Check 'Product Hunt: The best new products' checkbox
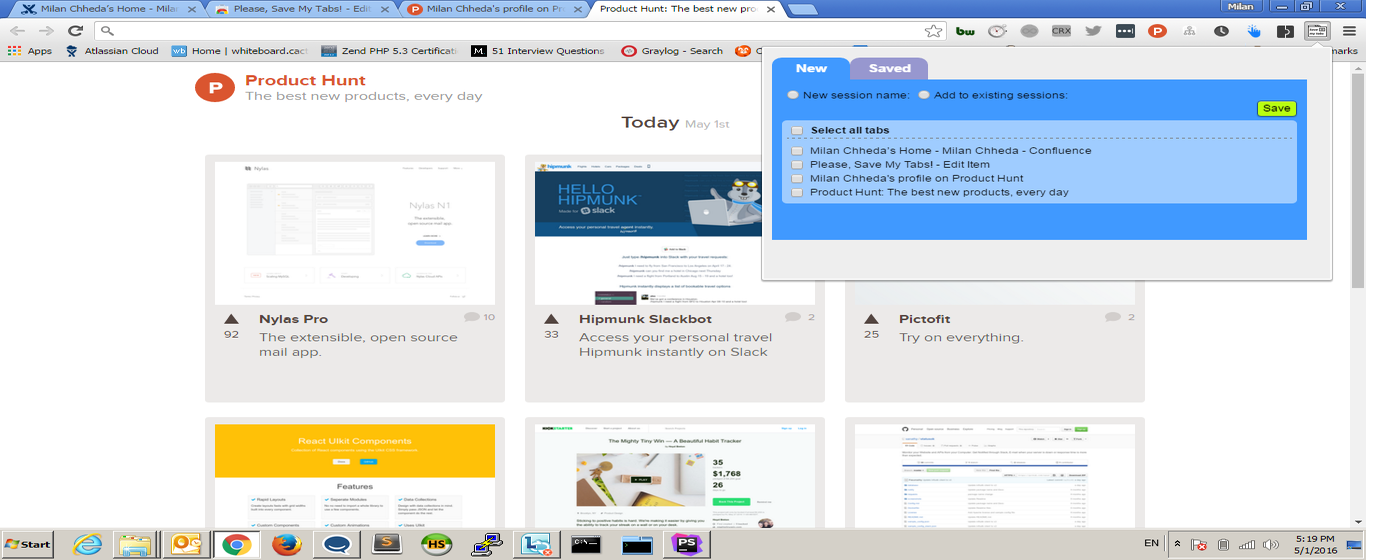The width and height of the screenshot is (1400, 560). 797,193
